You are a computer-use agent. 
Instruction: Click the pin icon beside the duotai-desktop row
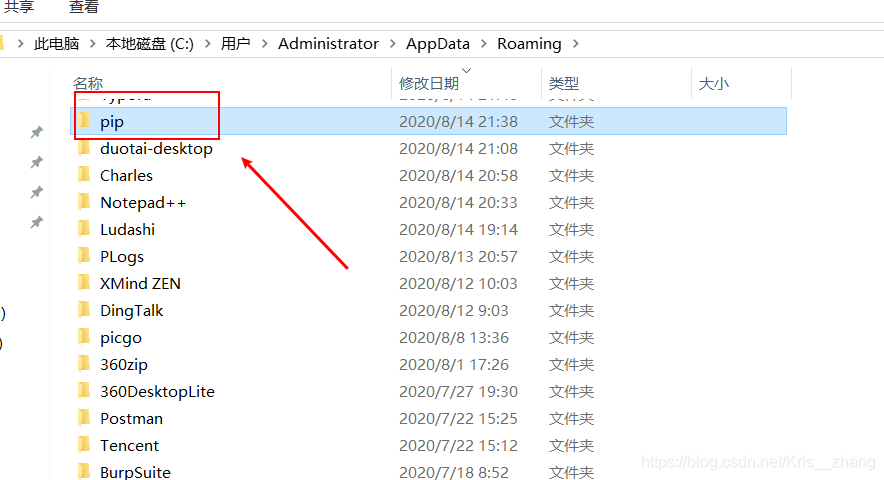[x=37, y=162]
